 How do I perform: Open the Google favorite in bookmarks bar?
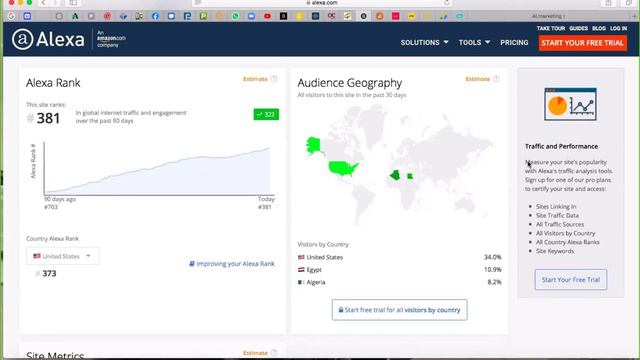11,16
